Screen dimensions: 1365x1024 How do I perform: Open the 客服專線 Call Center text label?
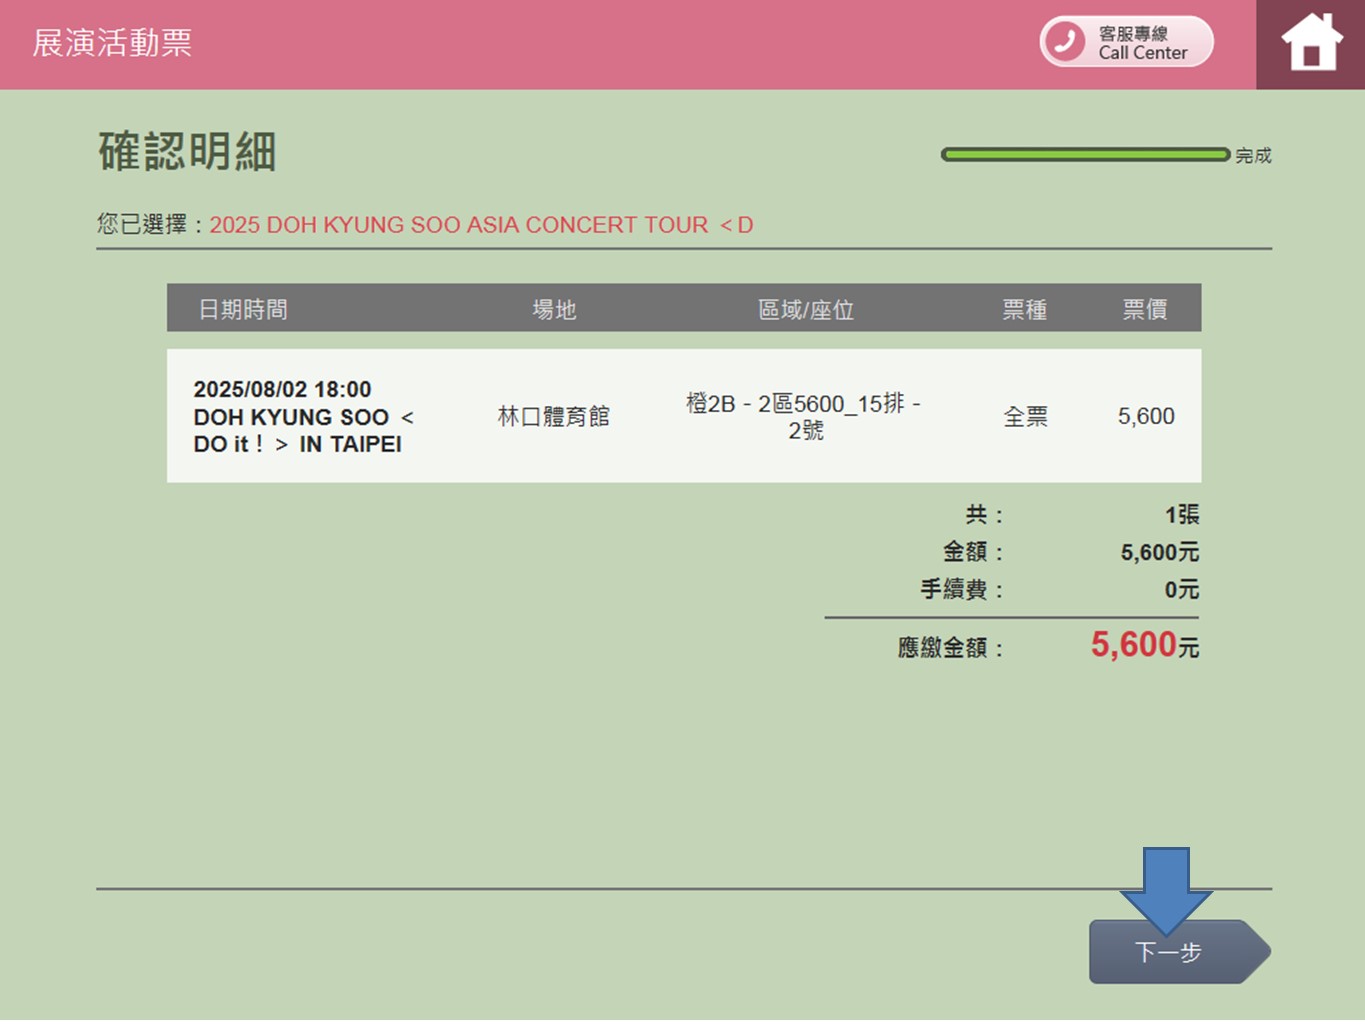(x=1142, y=43)
